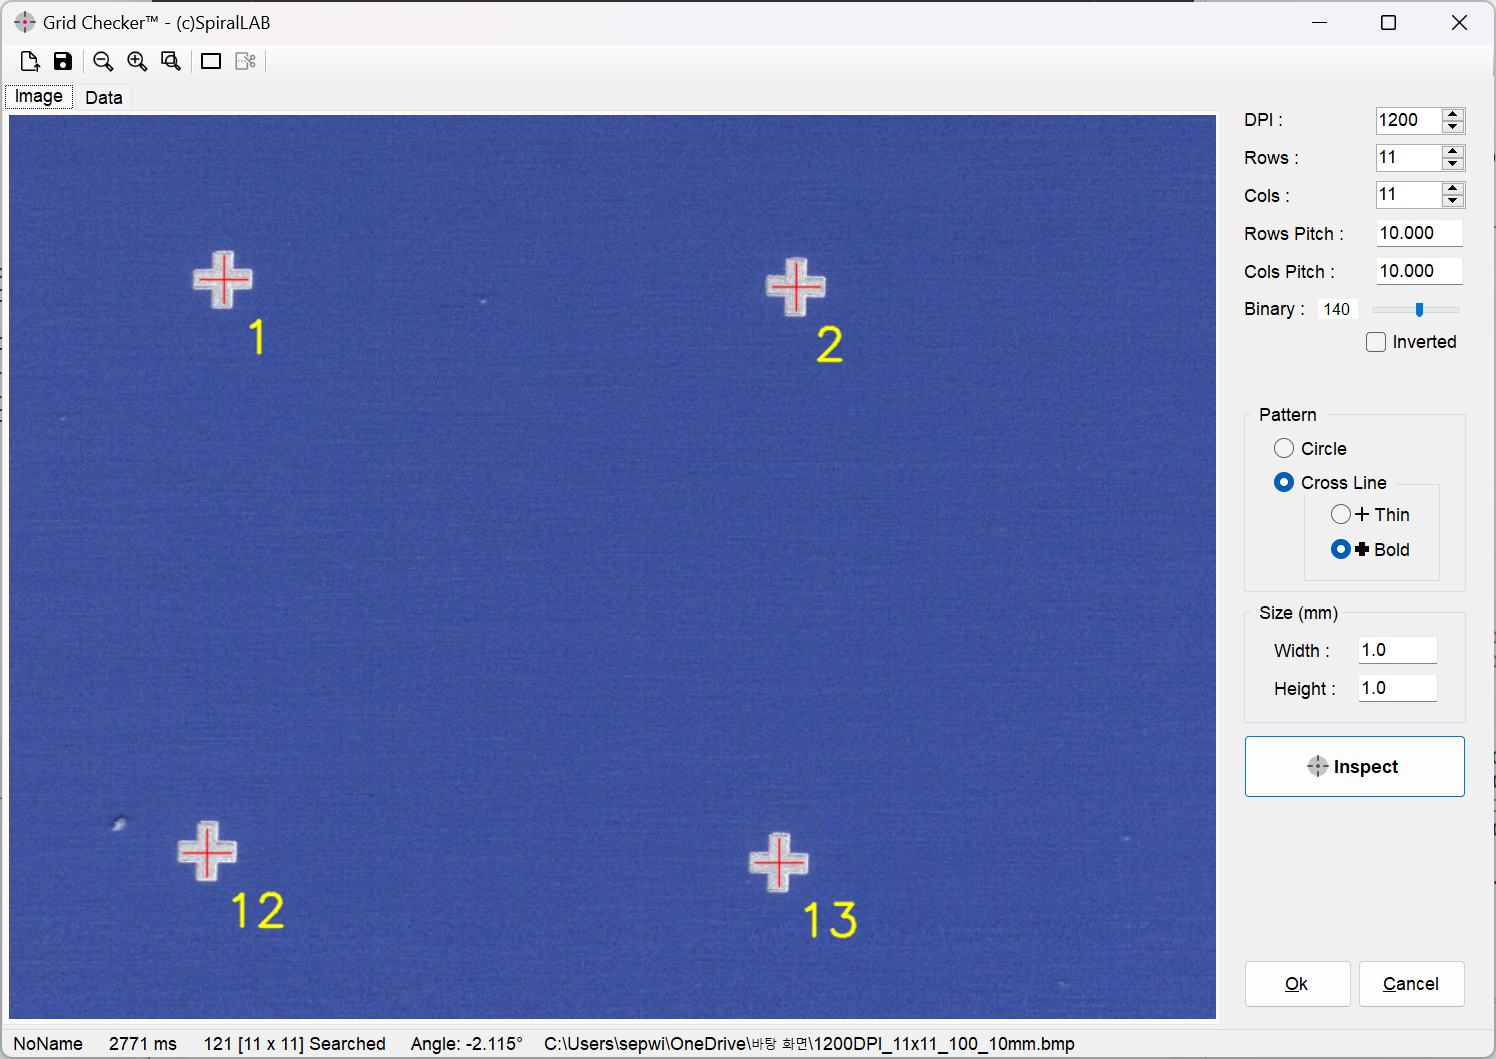Run the Inspect button
The image size is (1496, 1059).
pos(1354,766)
